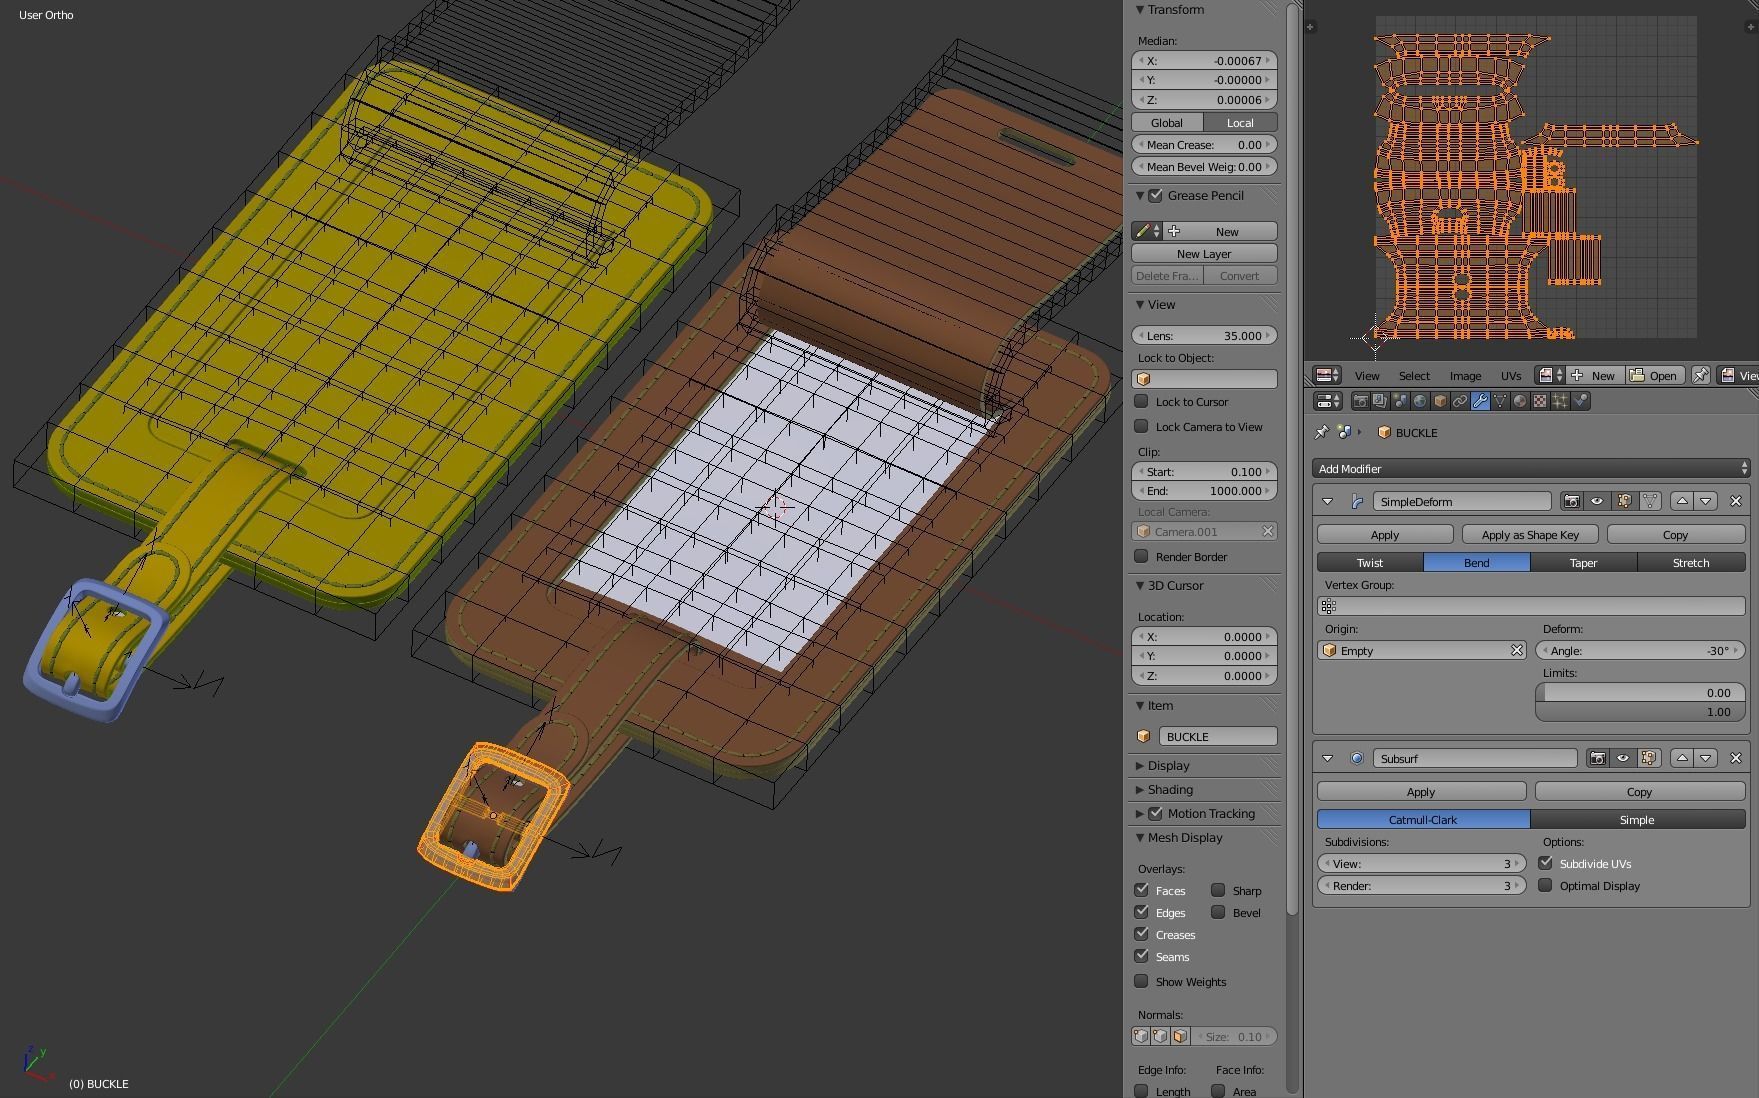
Task: Open the Render properties tab (camera icon)
Action: click(x=1360, y=401)
